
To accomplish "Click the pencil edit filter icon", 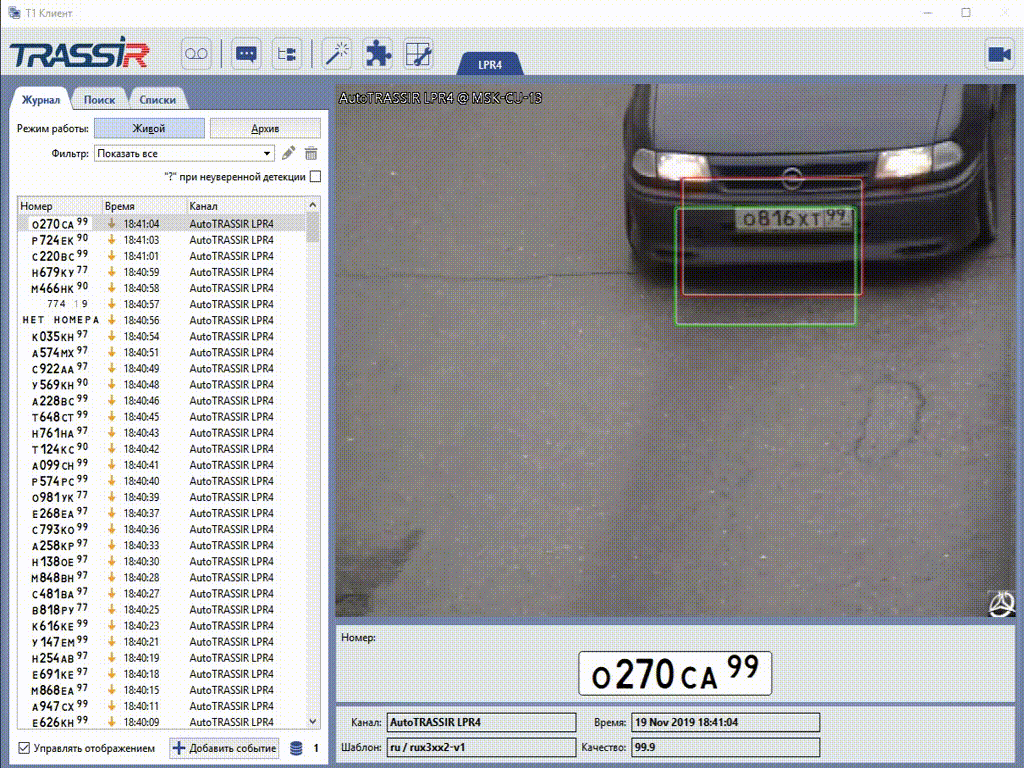I will (x=288, y=154).
